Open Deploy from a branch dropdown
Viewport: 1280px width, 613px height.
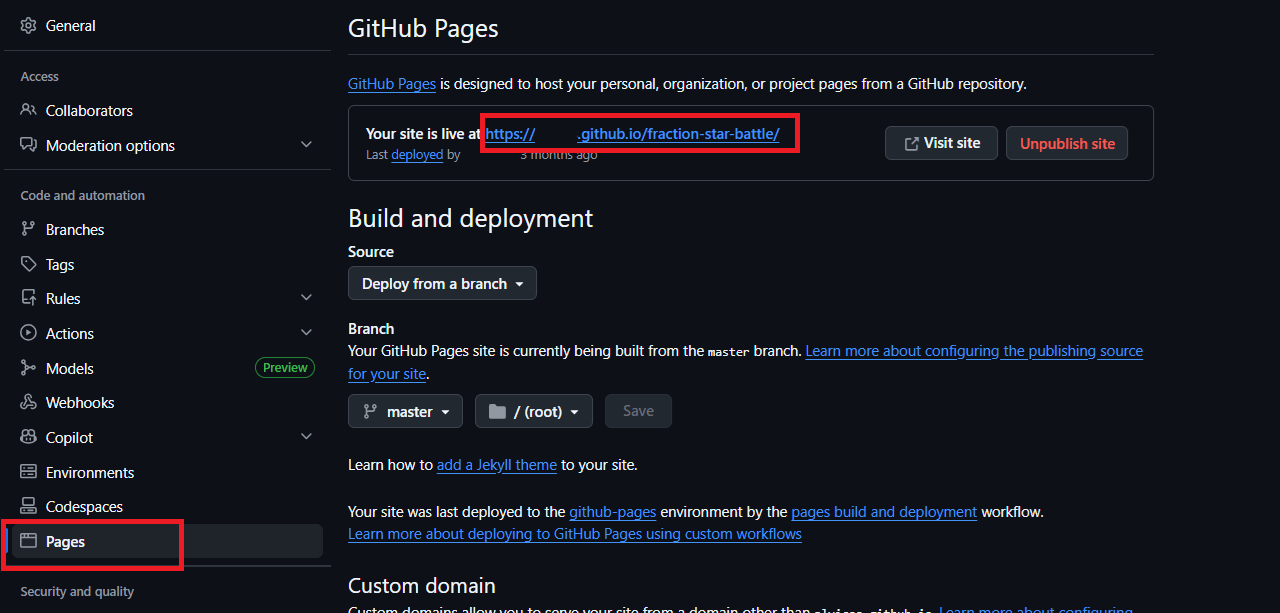(x=442, y=283)
